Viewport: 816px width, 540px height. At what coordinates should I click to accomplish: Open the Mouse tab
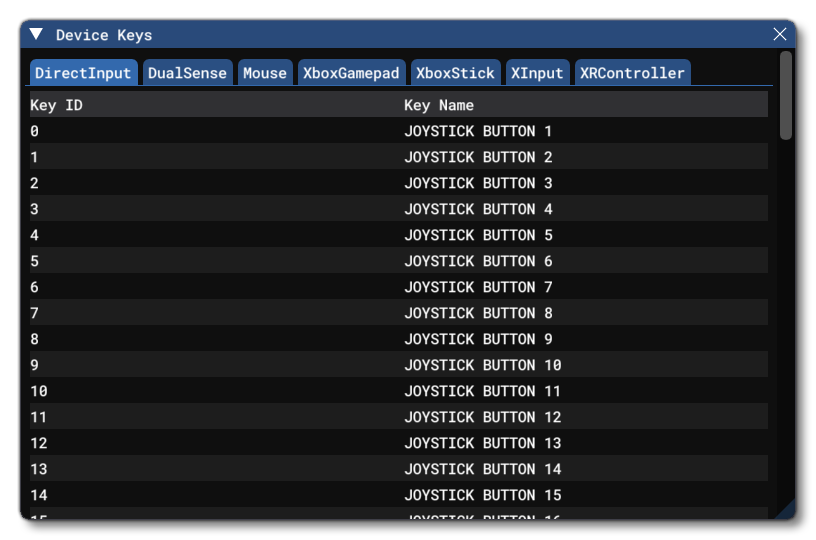point(265,73)
